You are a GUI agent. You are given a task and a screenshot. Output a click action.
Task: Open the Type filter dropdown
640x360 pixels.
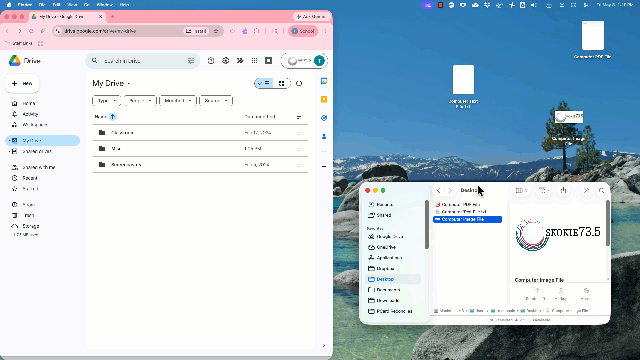tap(107, 101)
